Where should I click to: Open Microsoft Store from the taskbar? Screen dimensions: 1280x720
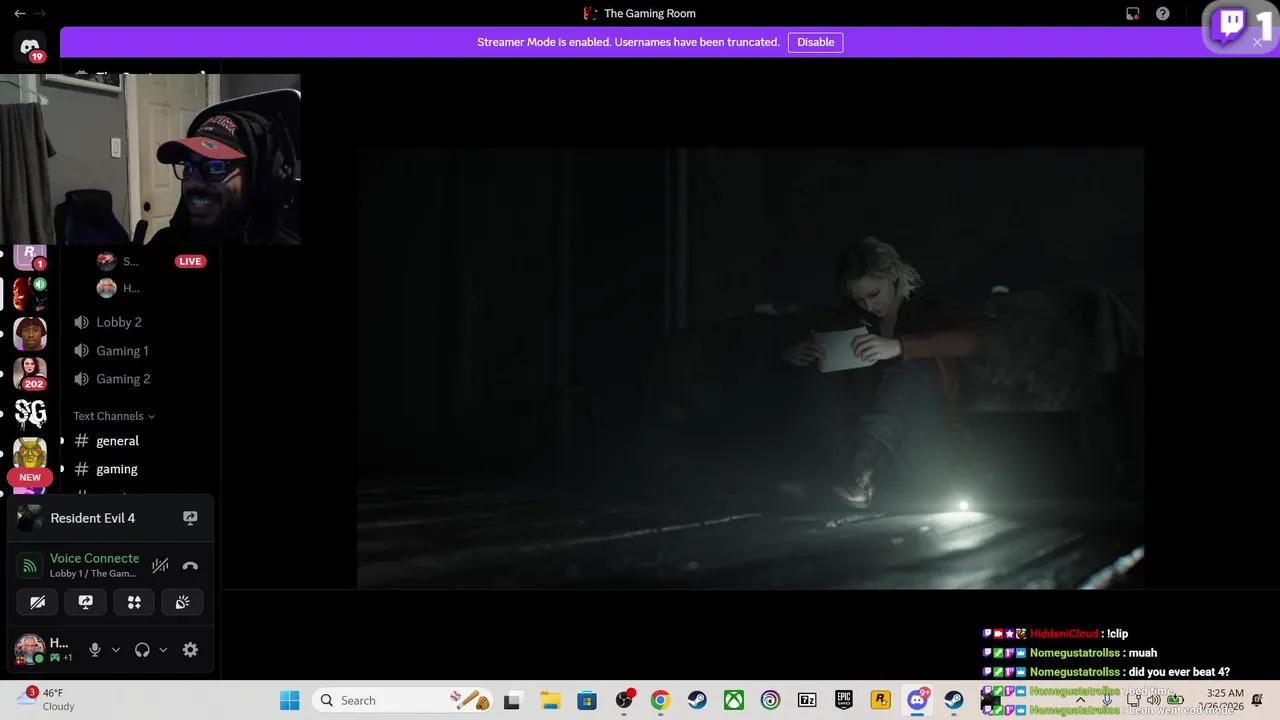pyautogui.click(x=587, y=700)
